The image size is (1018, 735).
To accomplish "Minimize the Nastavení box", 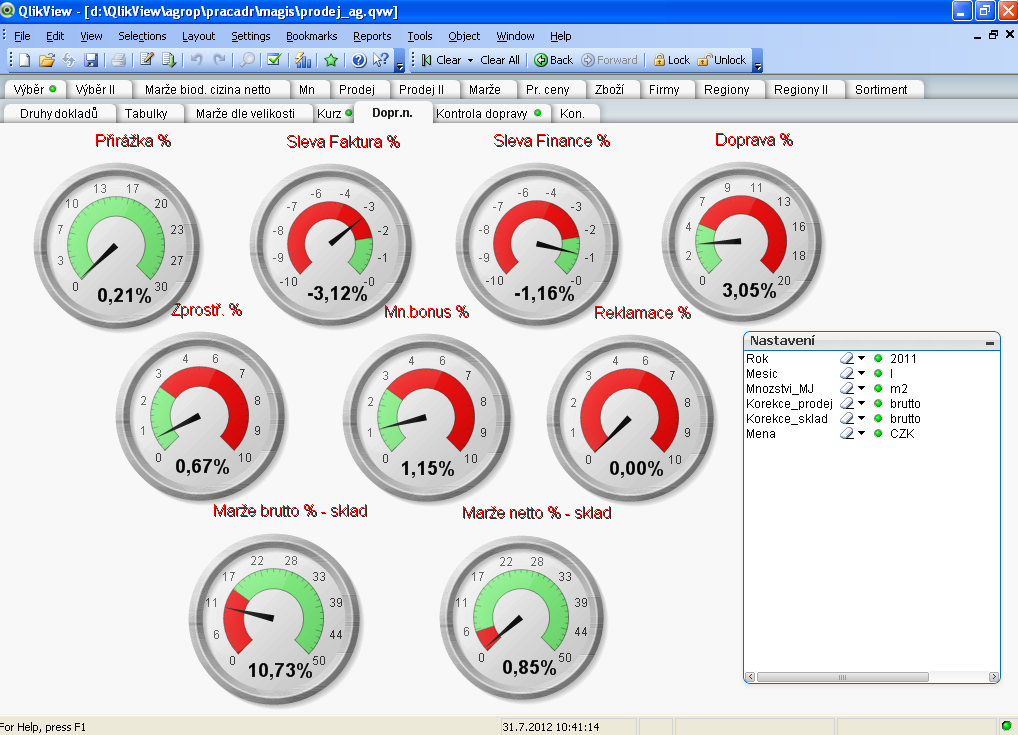I will (989, 342).
